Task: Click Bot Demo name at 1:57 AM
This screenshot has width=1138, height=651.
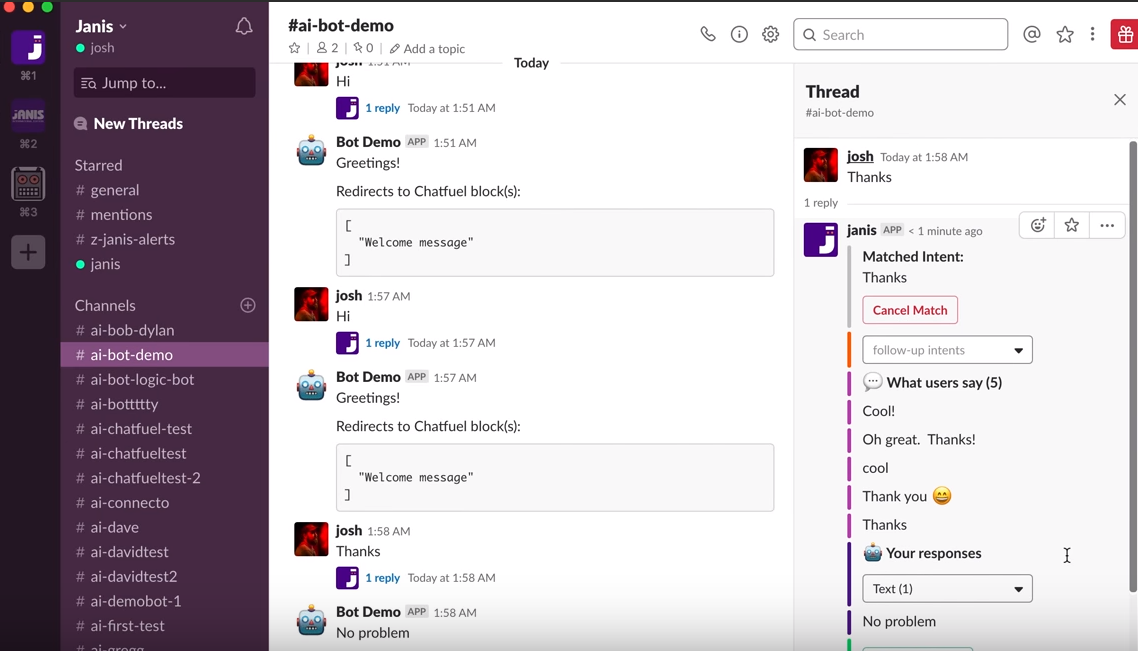Action: (x=368, y=377)
